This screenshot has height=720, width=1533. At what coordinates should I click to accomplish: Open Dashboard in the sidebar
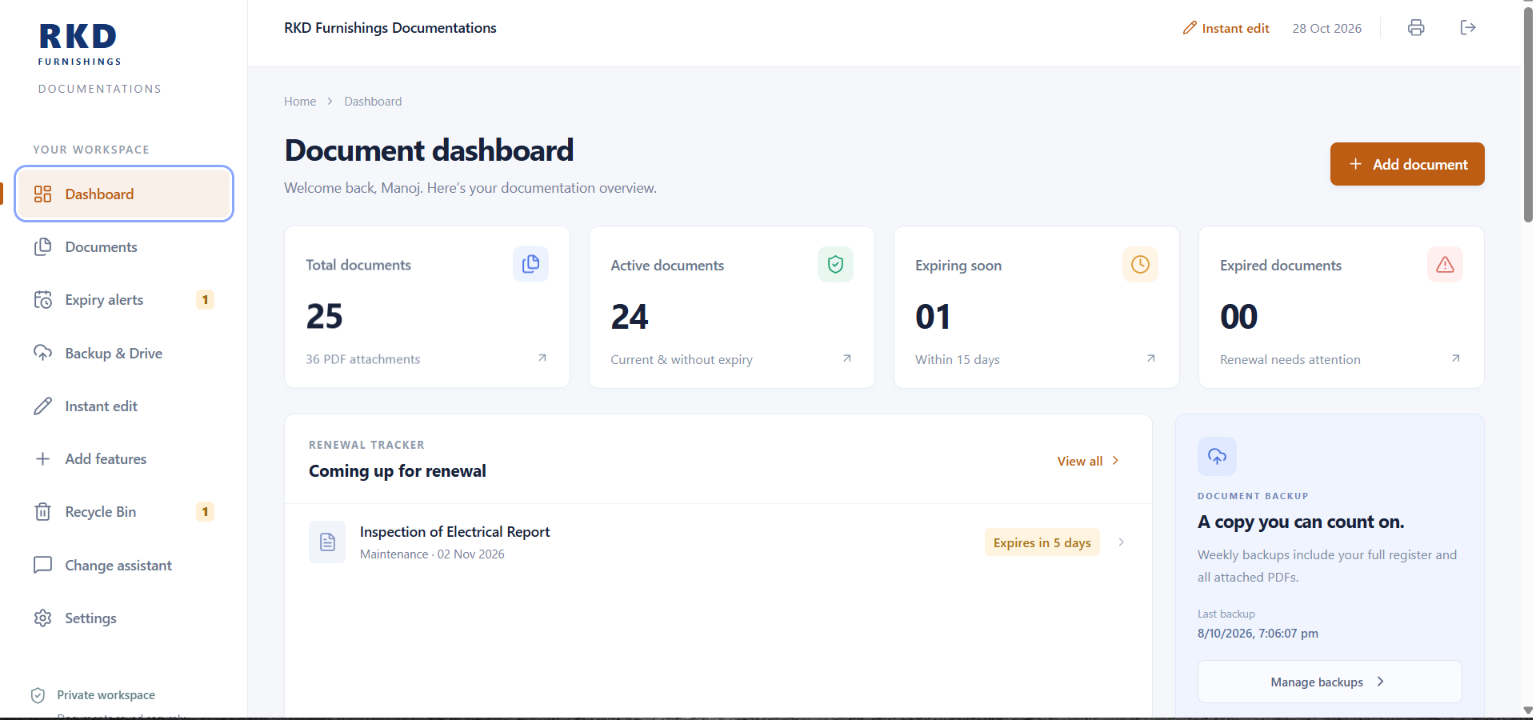[124, 194]
